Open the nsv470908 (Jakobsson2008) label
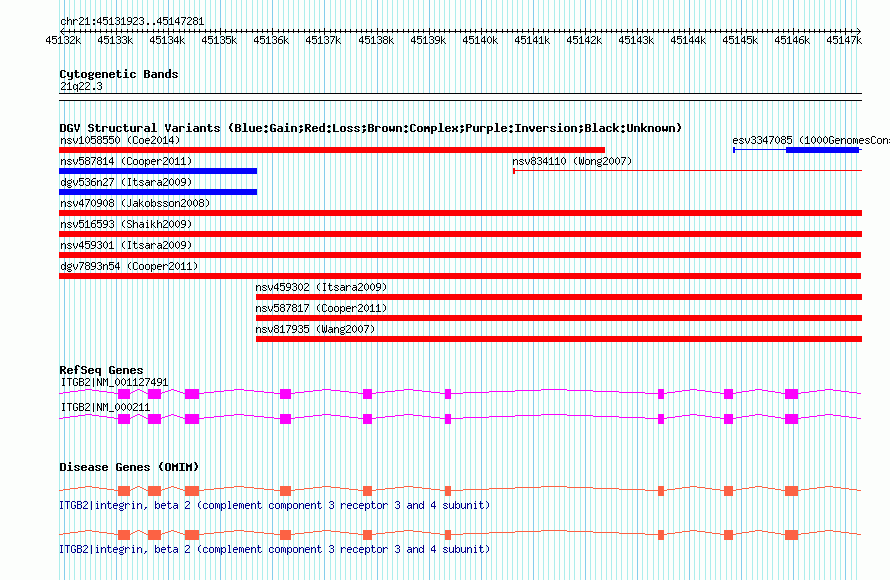 (135, 203)
